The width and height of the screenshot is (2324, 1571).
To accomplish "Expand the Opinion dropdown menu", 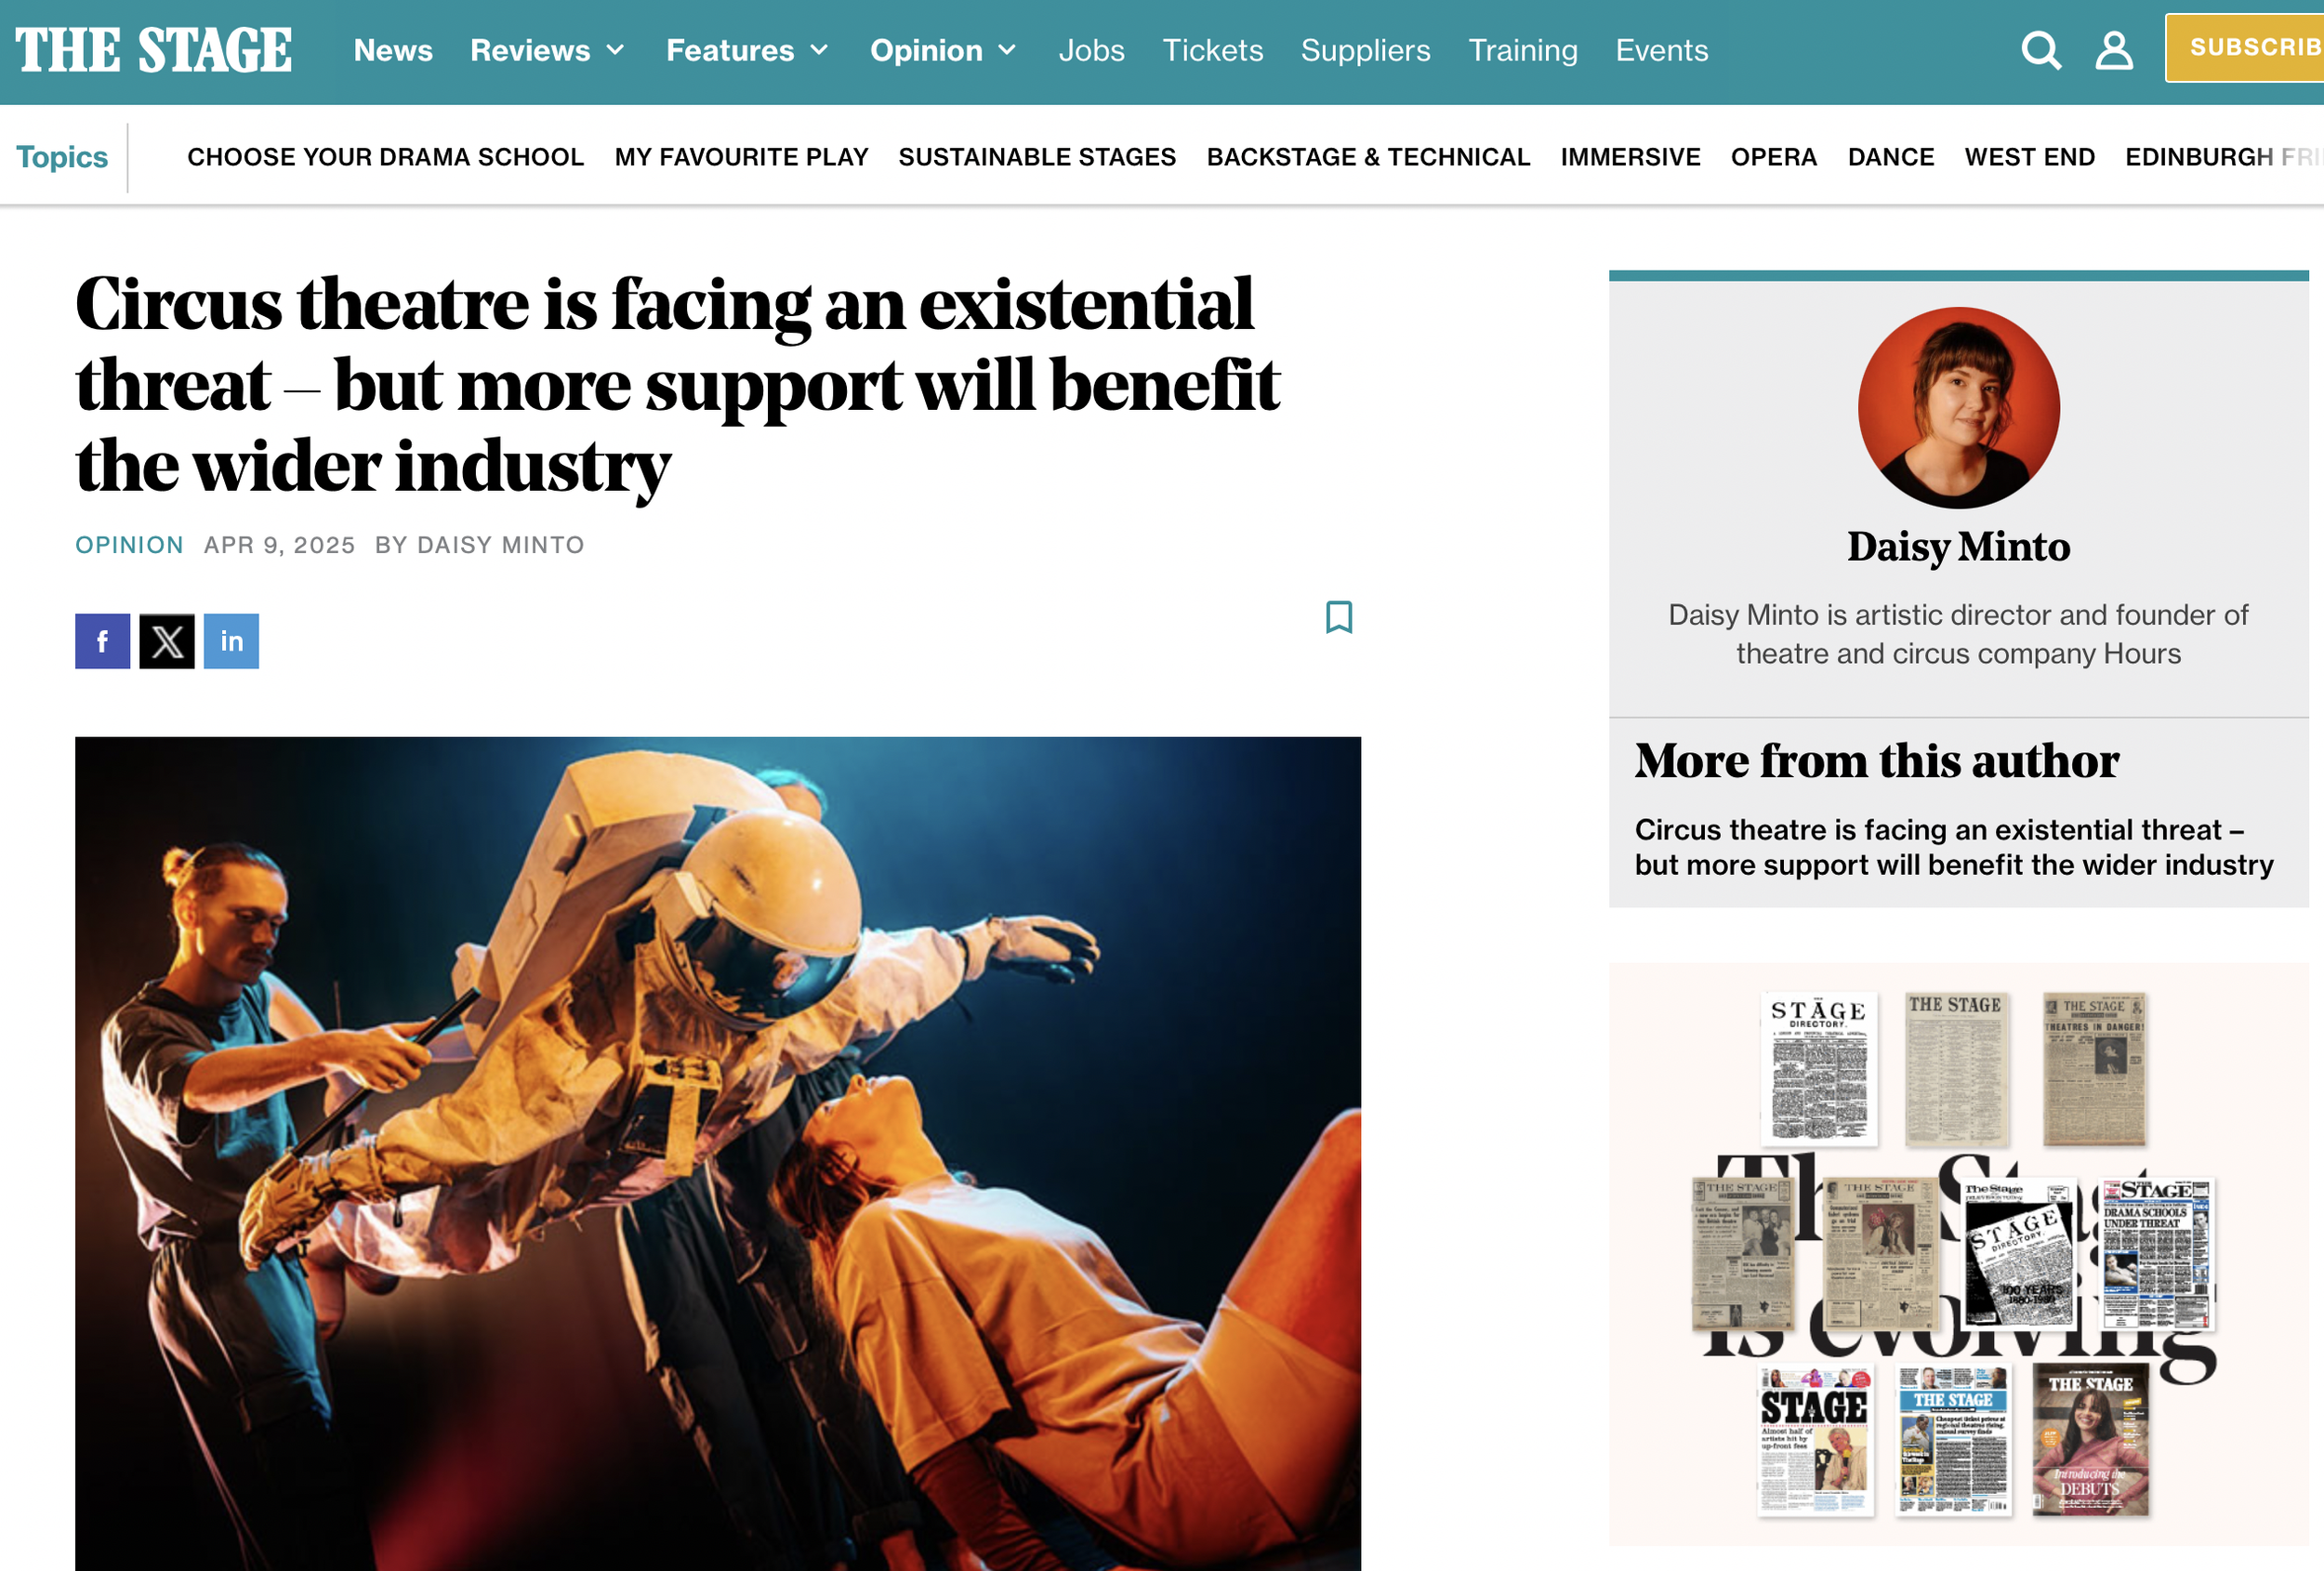I will (943, 50).
